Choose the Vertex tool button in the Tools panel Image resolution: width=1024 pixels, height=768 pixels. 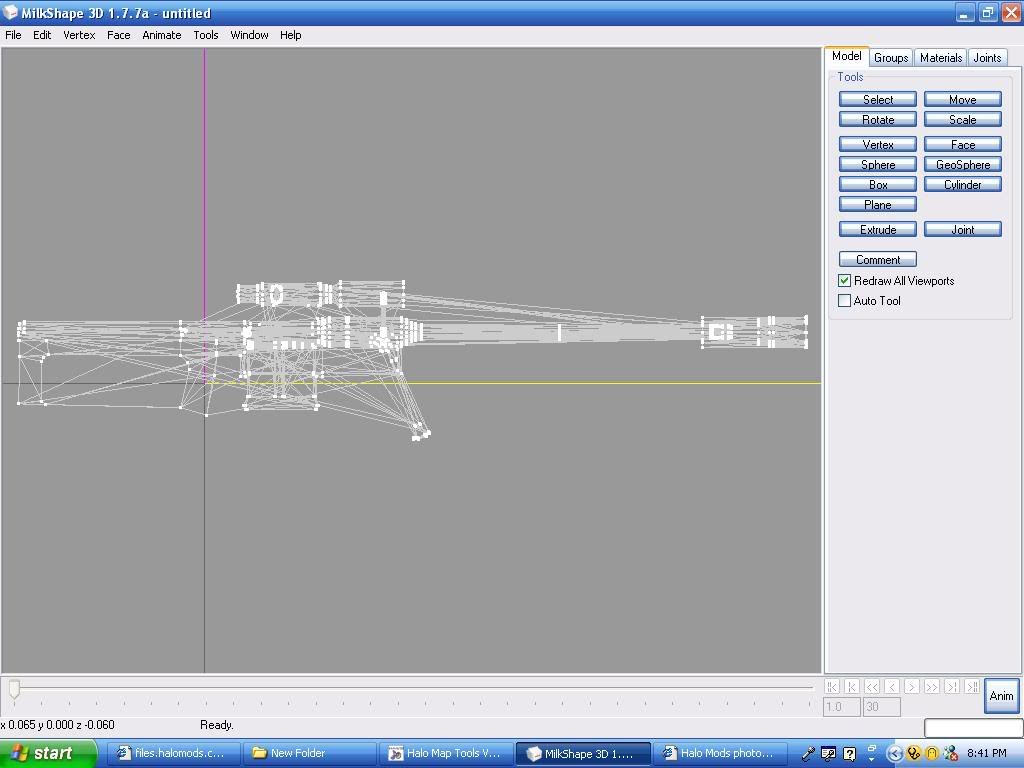tap(878, 144)
